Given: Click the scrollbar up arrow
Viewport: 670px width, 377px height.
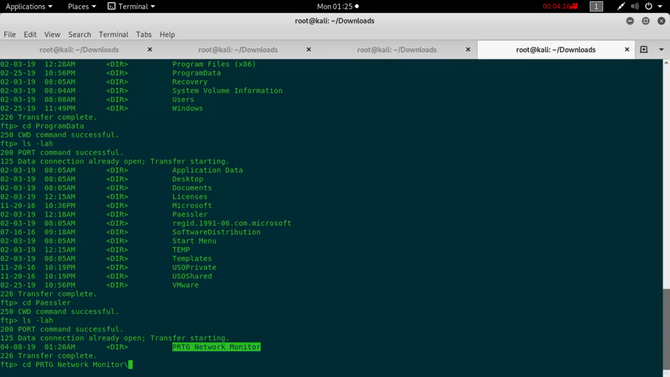Looking at the screenshot, I should pos(666,62).
